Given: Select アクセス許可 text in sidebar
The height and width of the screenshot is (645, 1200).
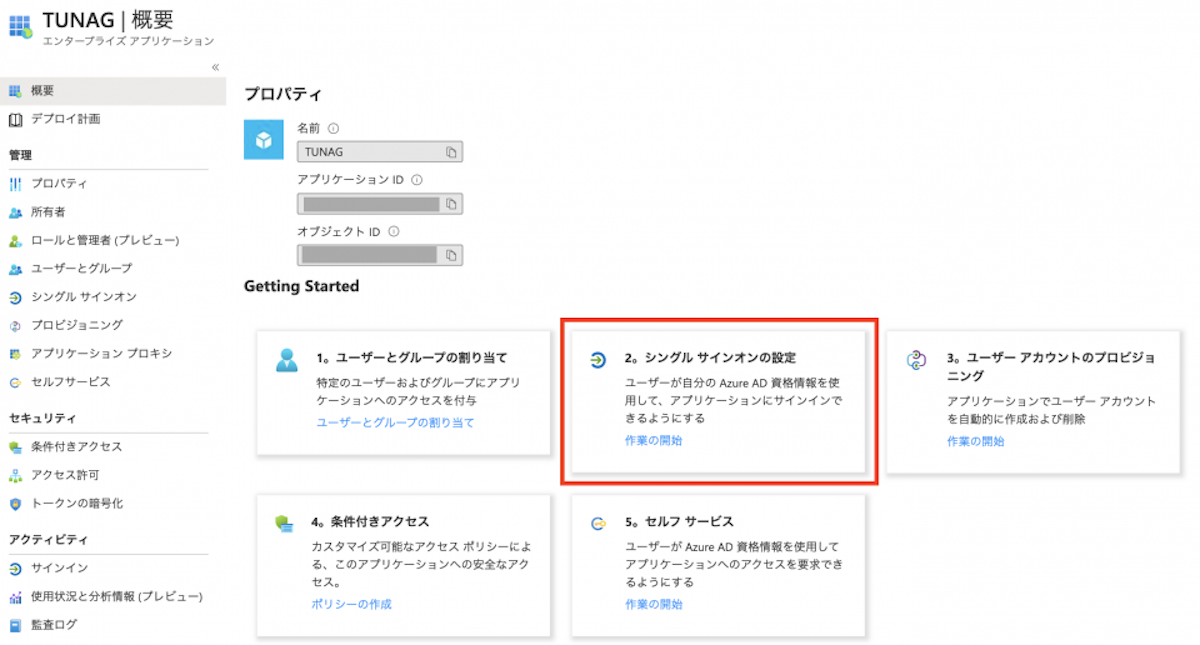Looking at the screenshot, I should [x=65, y=474].
